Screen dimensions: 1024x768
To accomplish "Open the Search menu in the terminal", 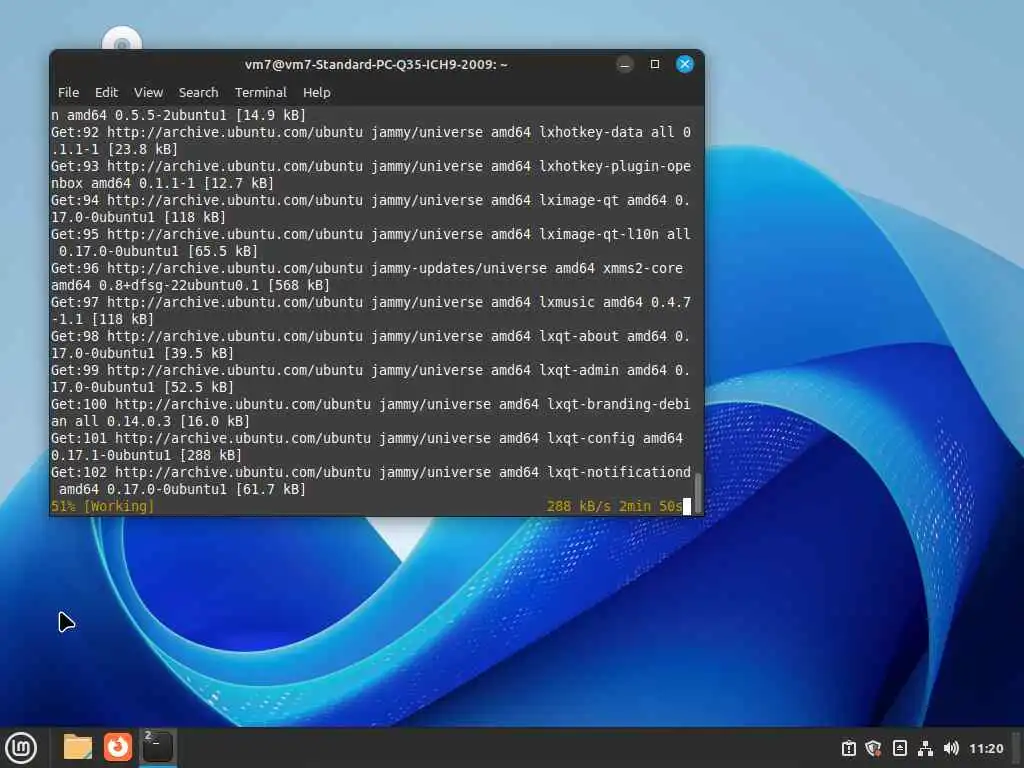I will 199,93.
